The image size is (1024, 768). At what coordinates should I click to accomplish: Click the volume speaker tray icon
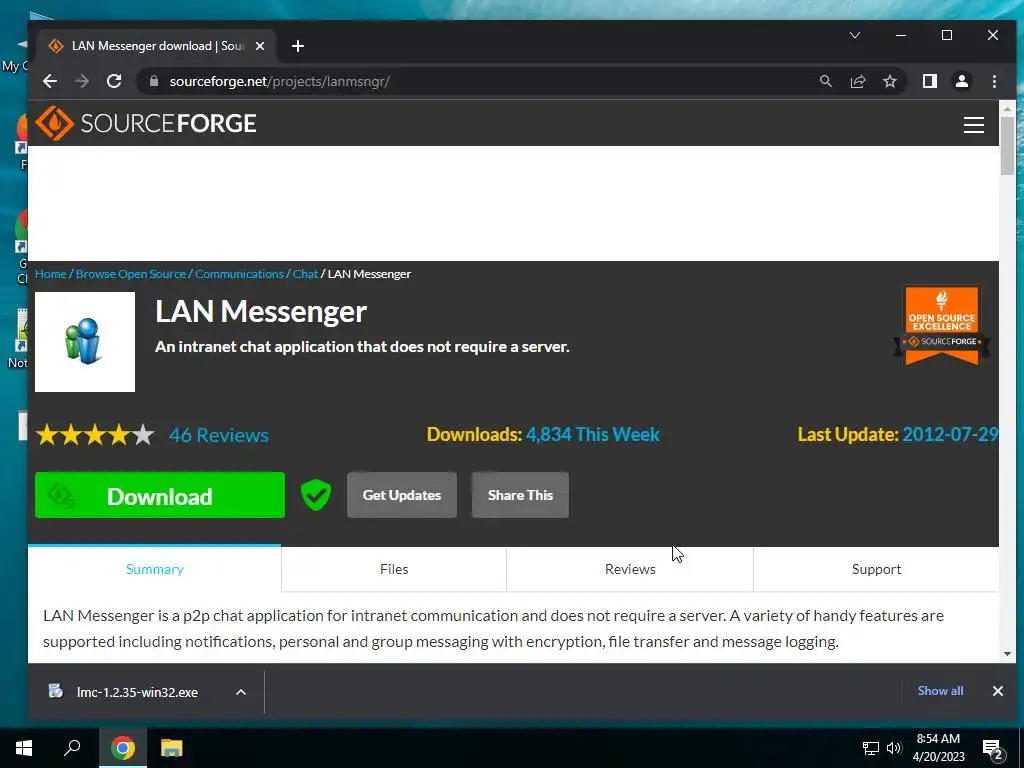point(893,748)
